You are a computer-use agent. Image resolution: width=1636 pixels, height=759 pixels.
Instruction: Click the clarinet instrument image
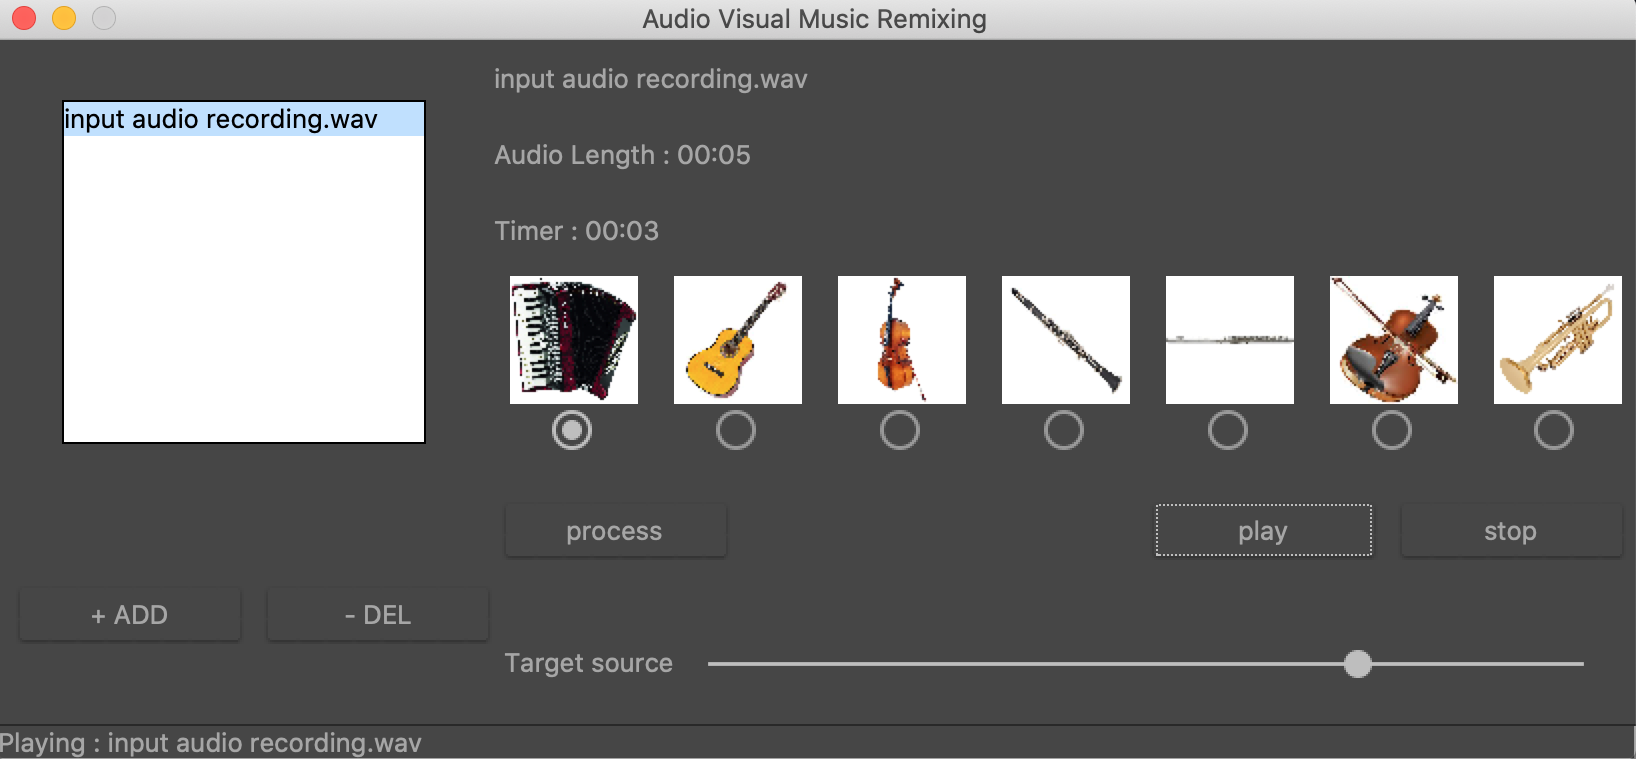(1065, 340)
